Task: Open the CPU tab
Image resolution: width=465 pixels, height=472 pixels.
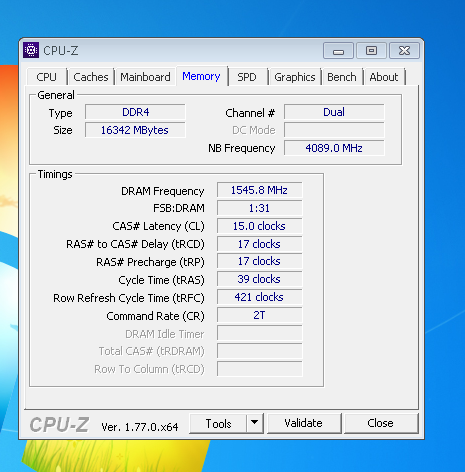Action: 46,77
